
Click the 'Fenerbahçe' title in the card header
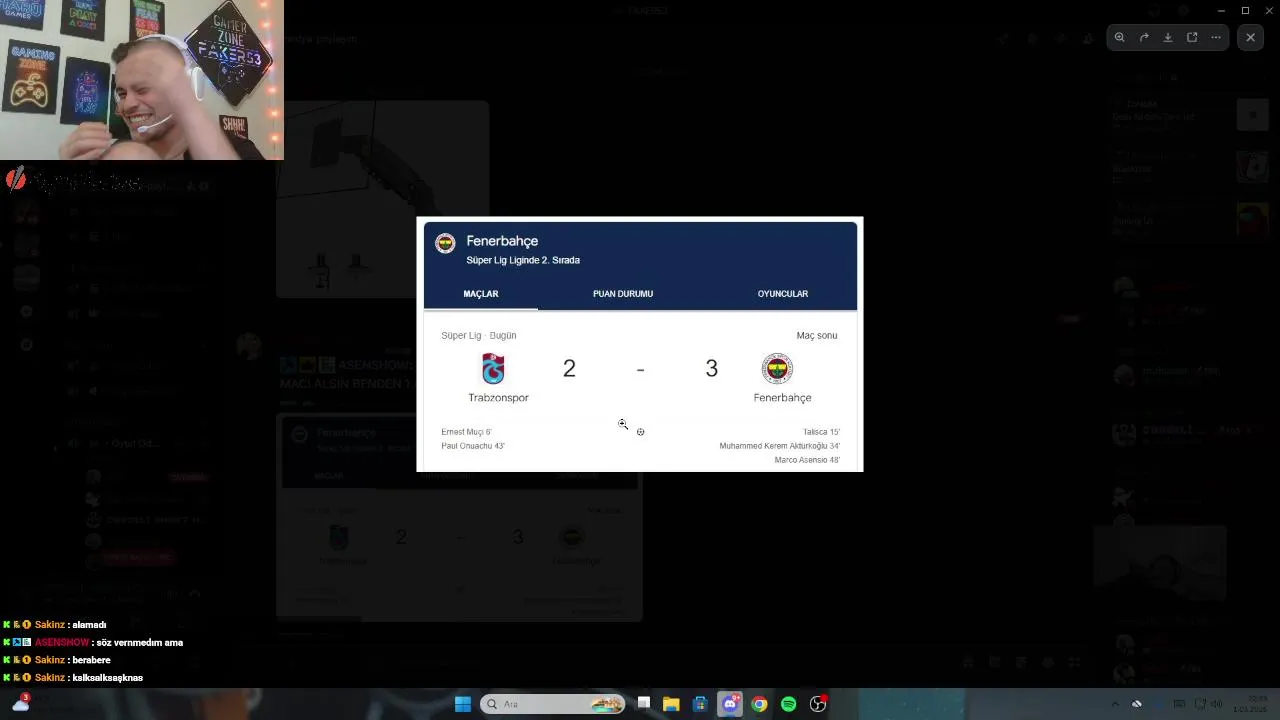pos(502,241)
